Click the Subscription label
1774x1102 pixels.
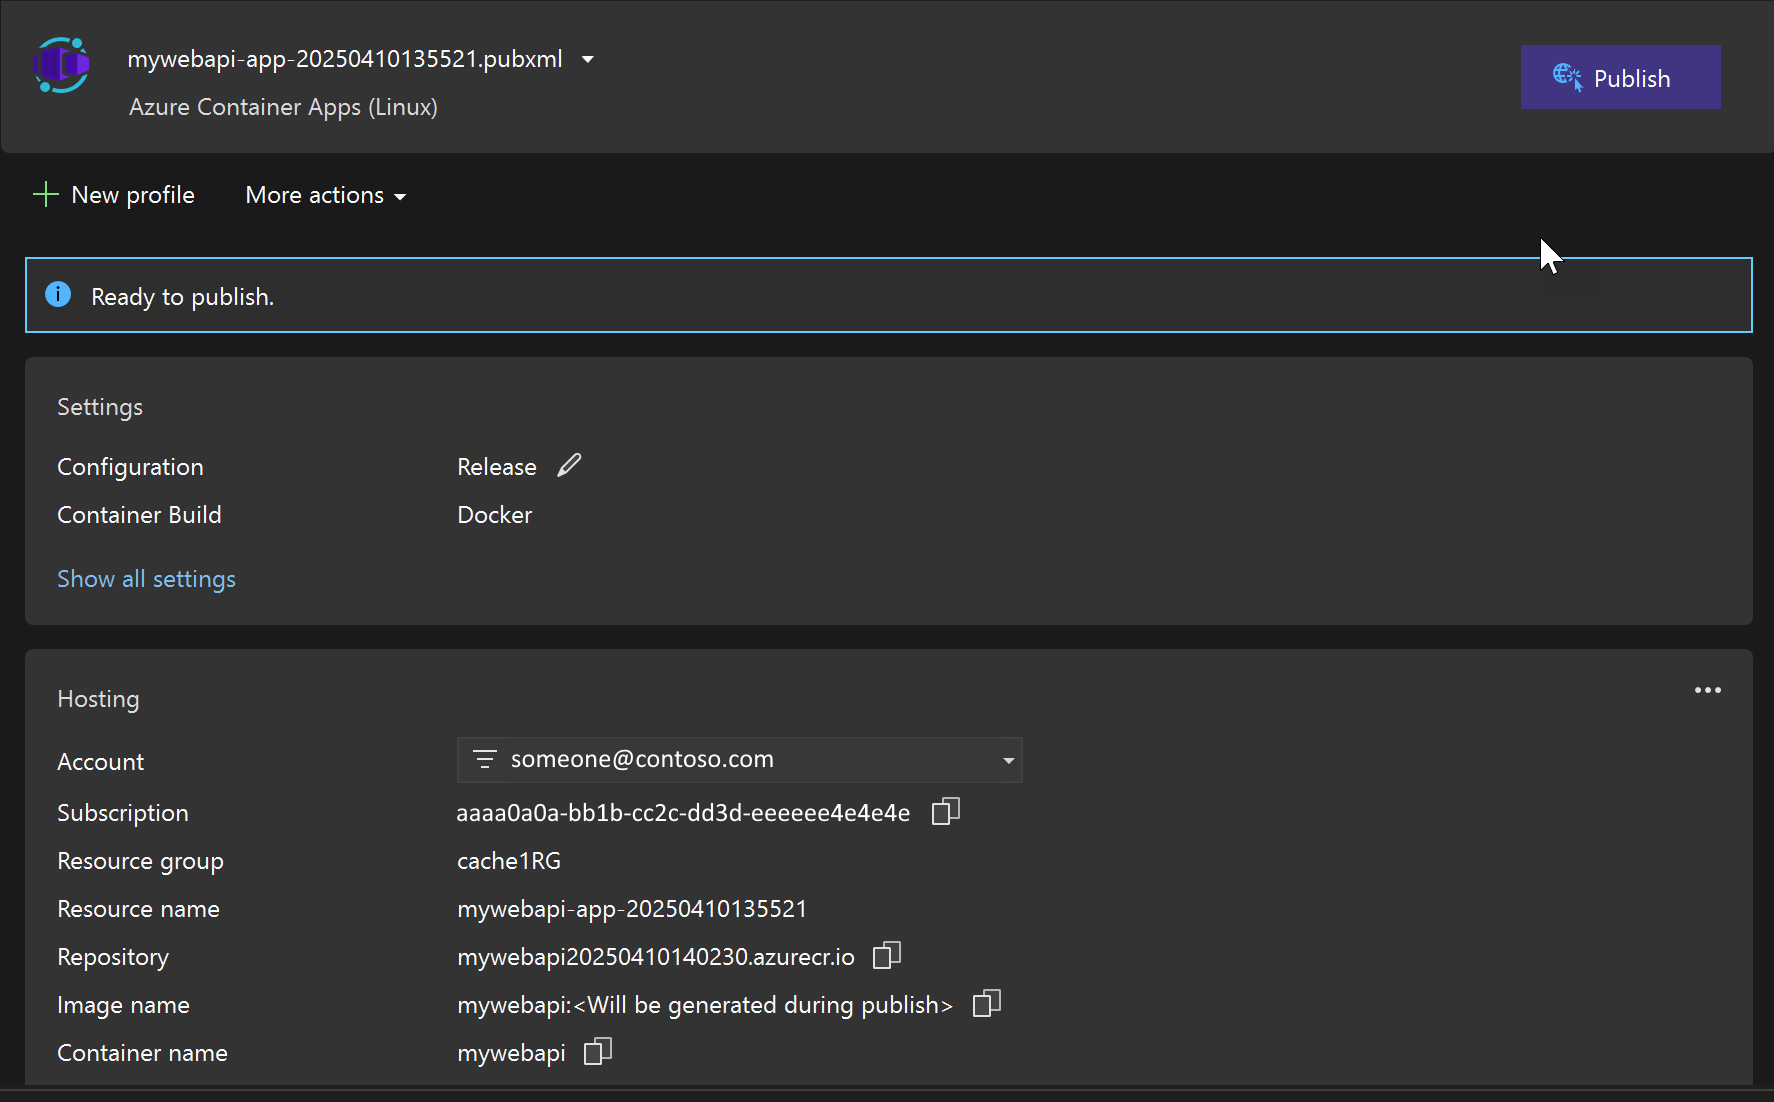[x=123, y=813]
